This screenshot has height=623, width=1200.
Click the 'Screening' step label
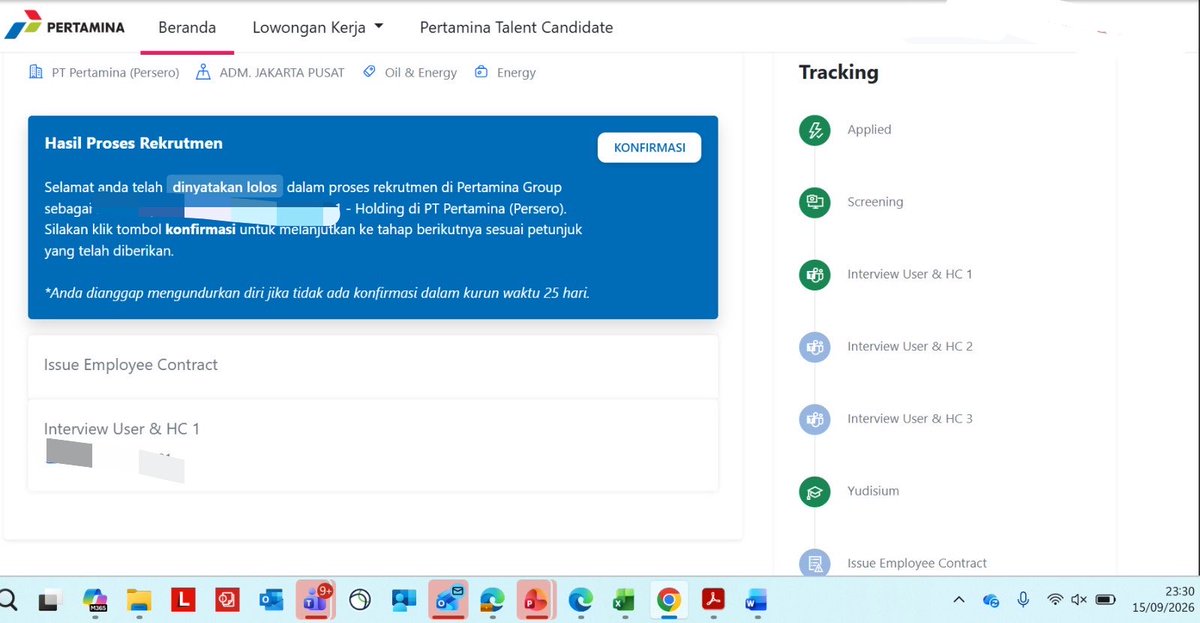pos(875,202)
